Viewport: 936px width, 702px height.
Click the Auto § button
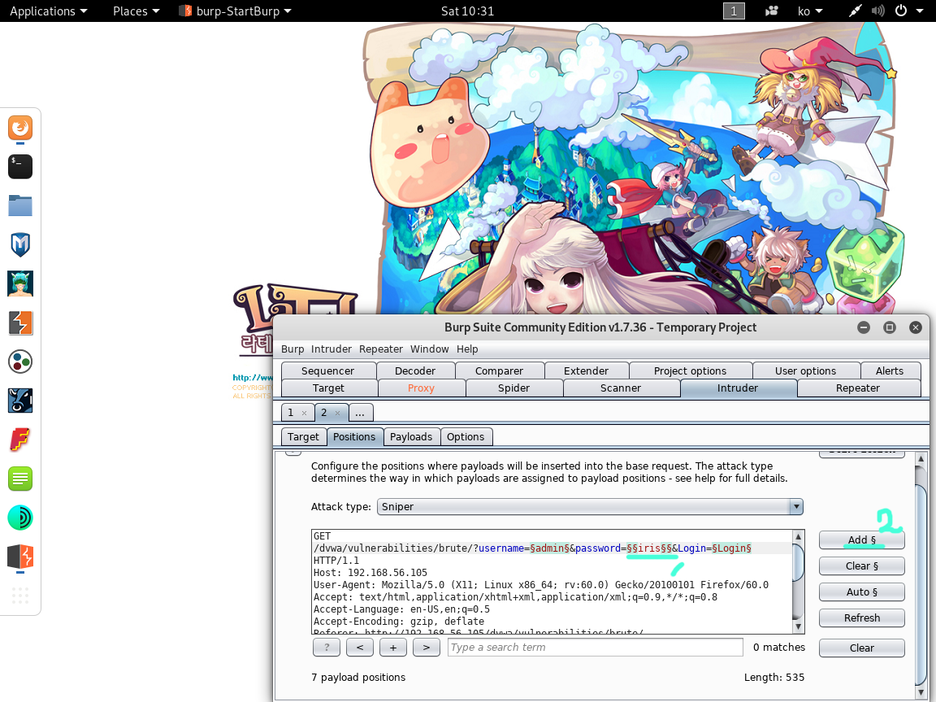[x=862, y=592]
